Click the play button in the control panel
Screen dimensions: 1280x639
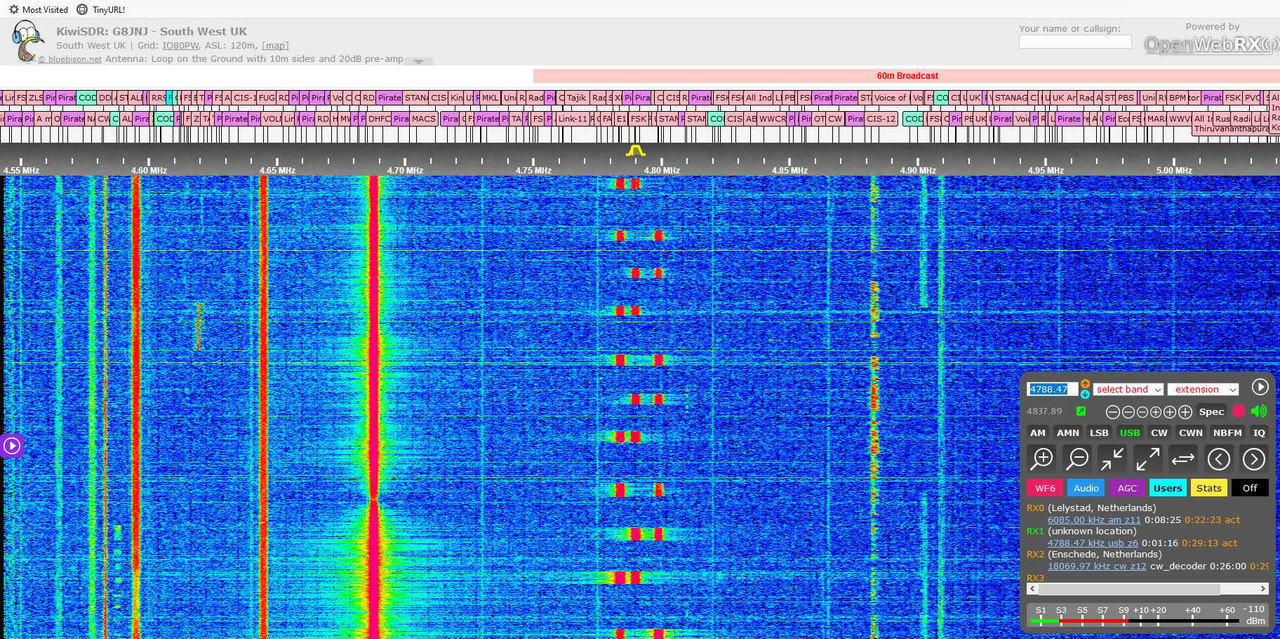(1260, 387)
